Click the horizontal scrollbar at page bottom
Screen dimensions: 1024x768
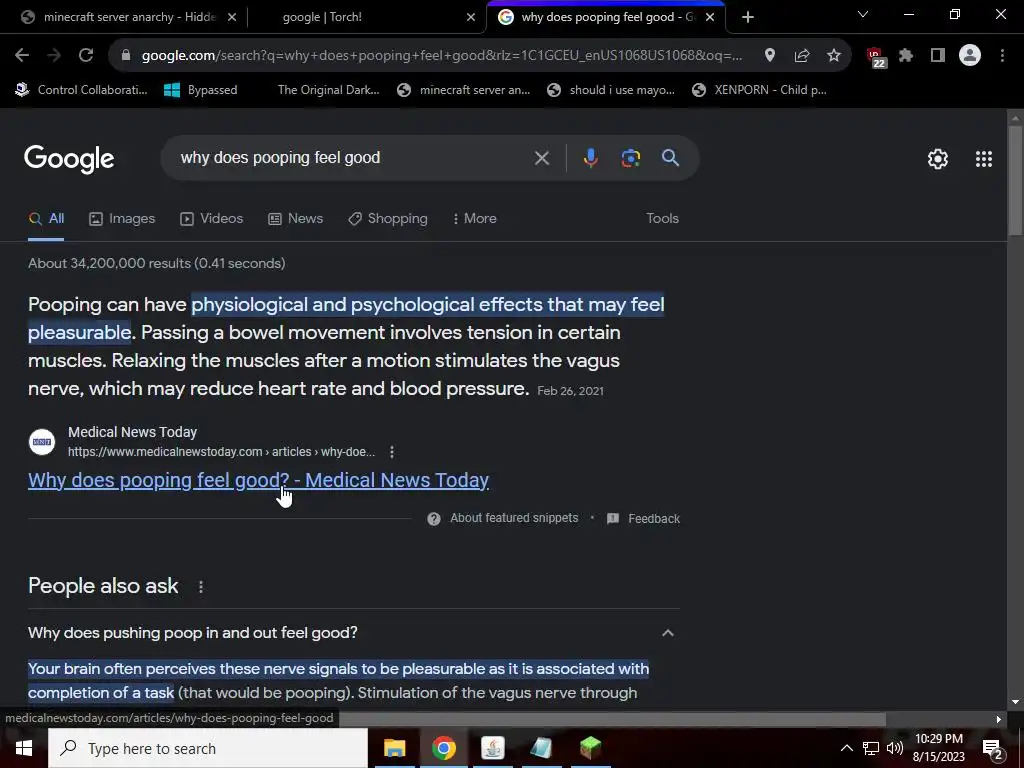coord(611,719)
